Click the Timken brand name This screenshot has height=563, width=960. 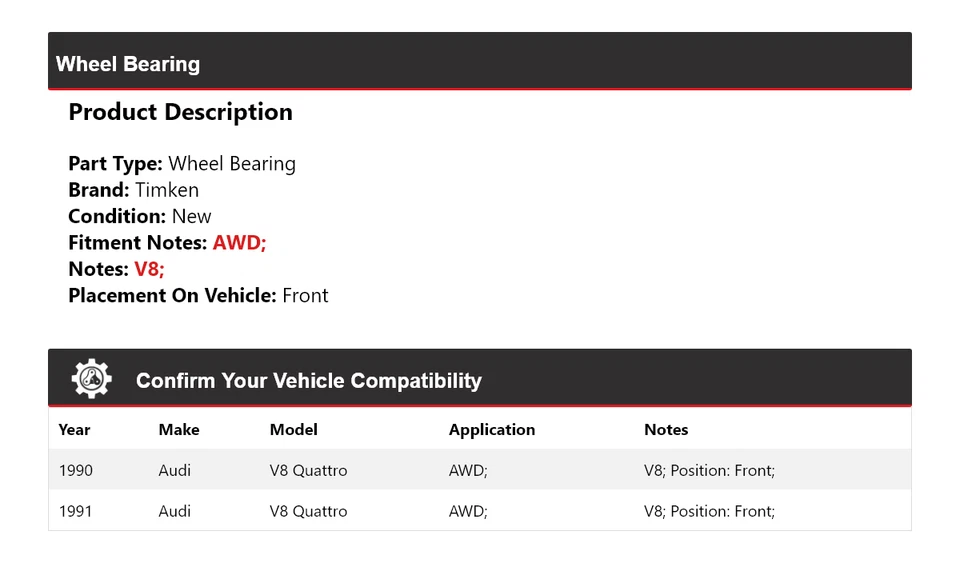167,190
